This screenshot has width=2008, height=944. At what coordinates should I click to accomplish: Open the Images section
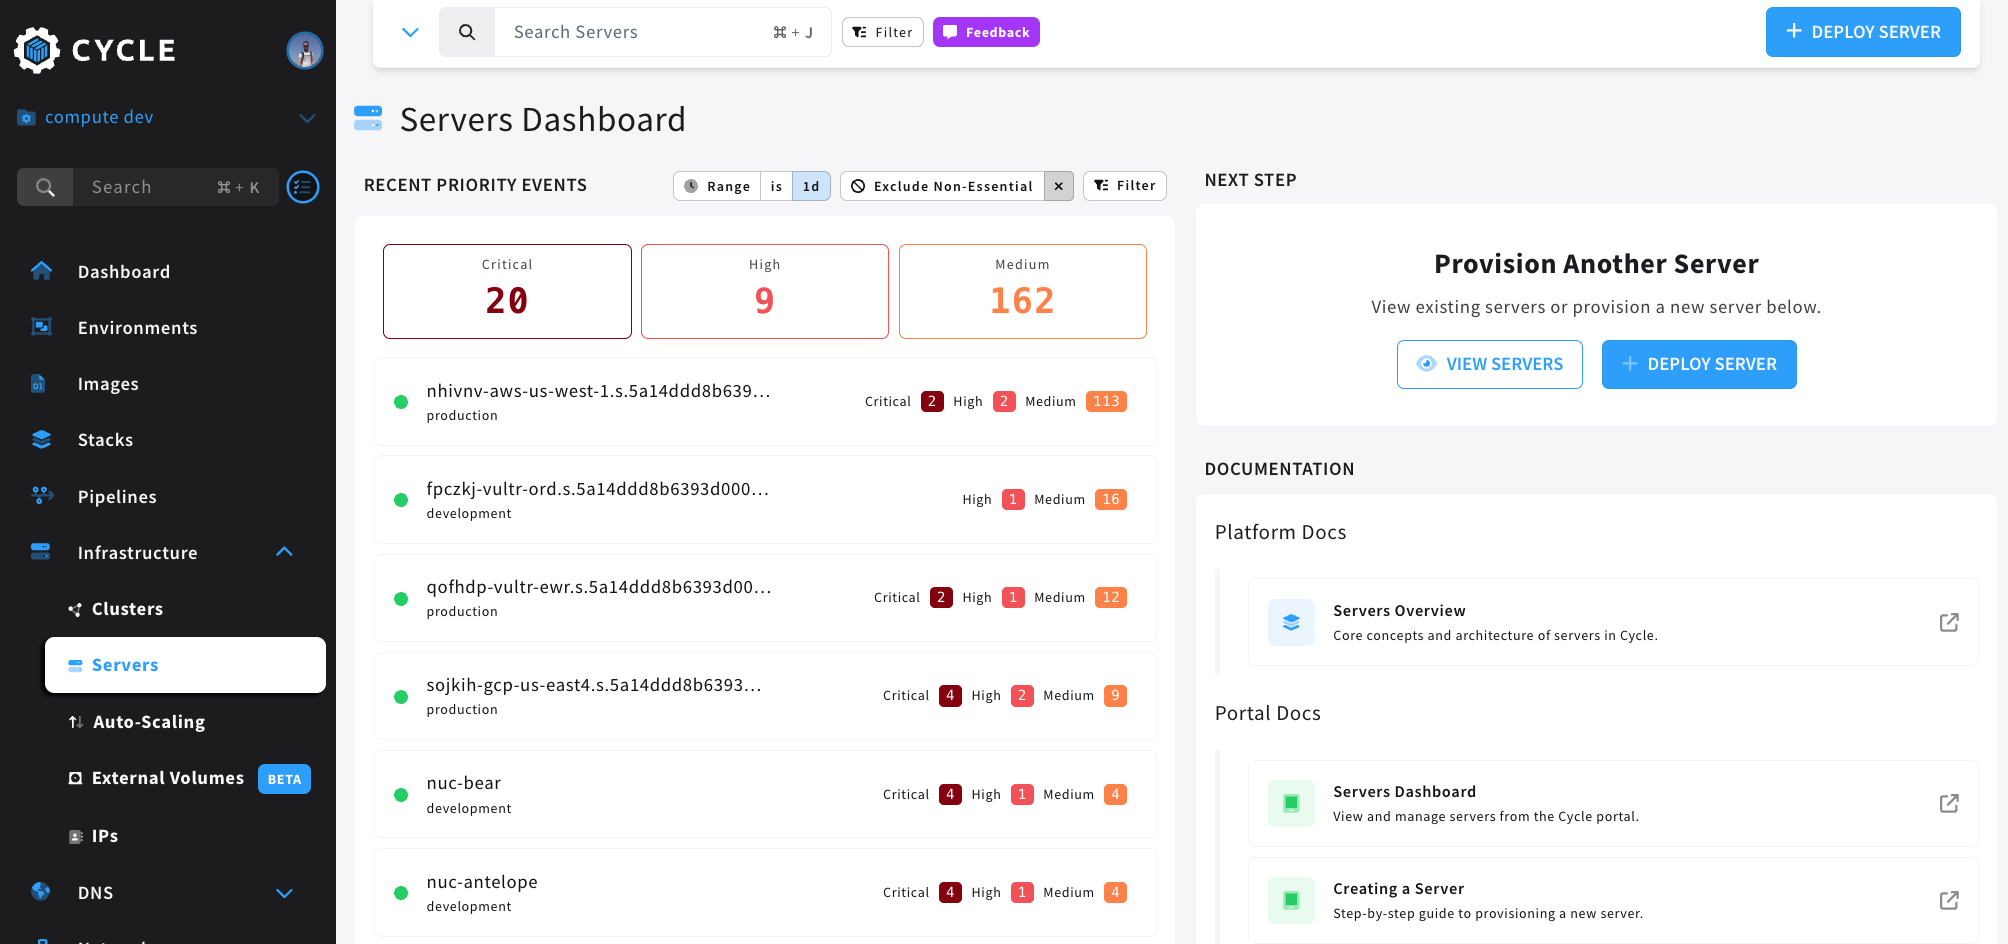point(108,383)
